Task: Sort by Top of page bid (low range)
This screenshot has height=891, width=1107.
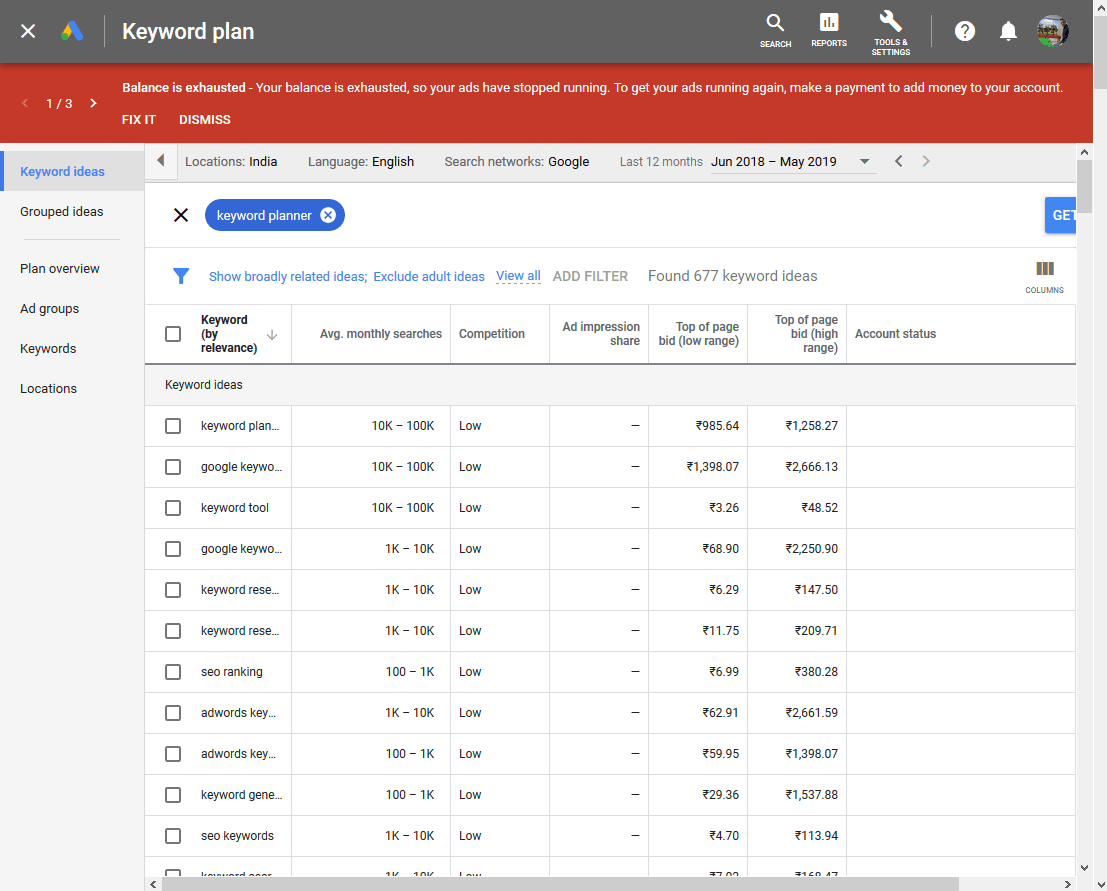Action: tap(699, 334)
